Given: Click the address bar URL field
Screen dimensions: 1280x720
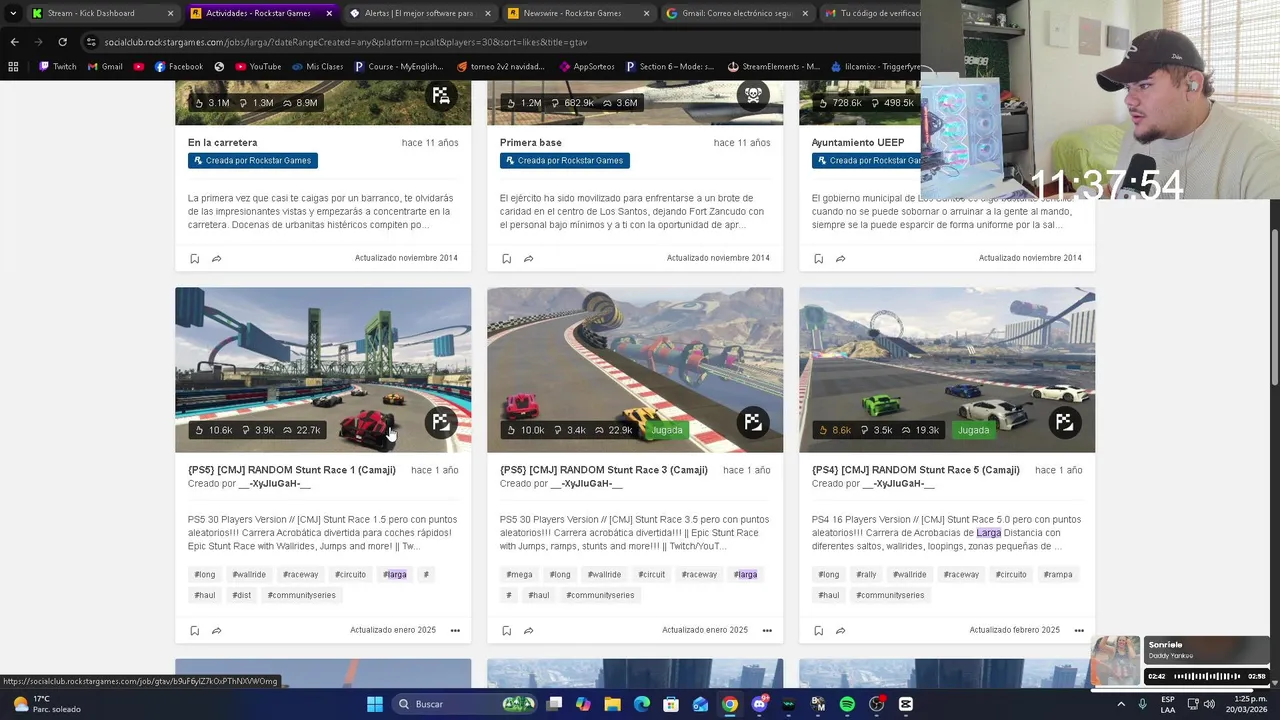Looking at the screenshot, I should pos(500,42).
